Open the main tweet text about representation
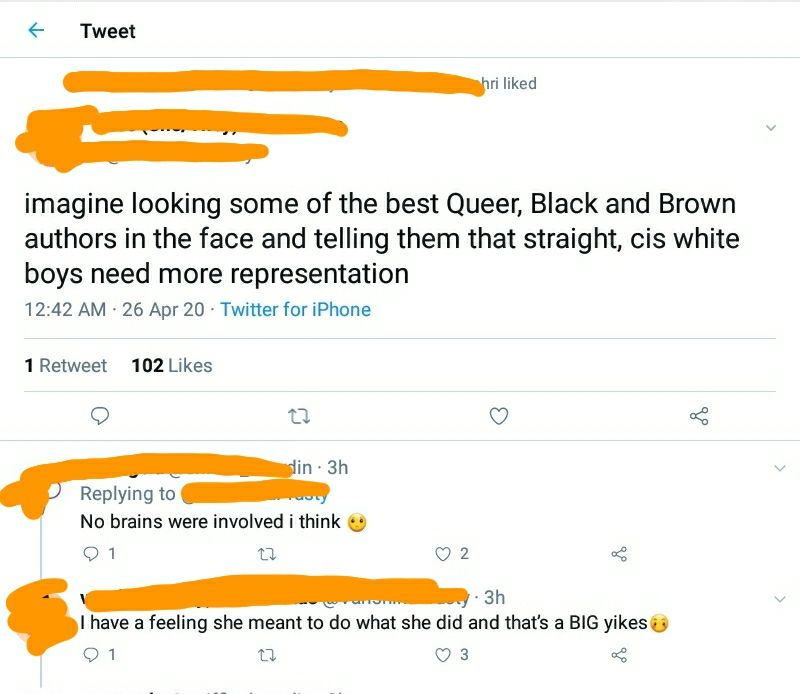 pyautogui.click(x=382, y=238)
